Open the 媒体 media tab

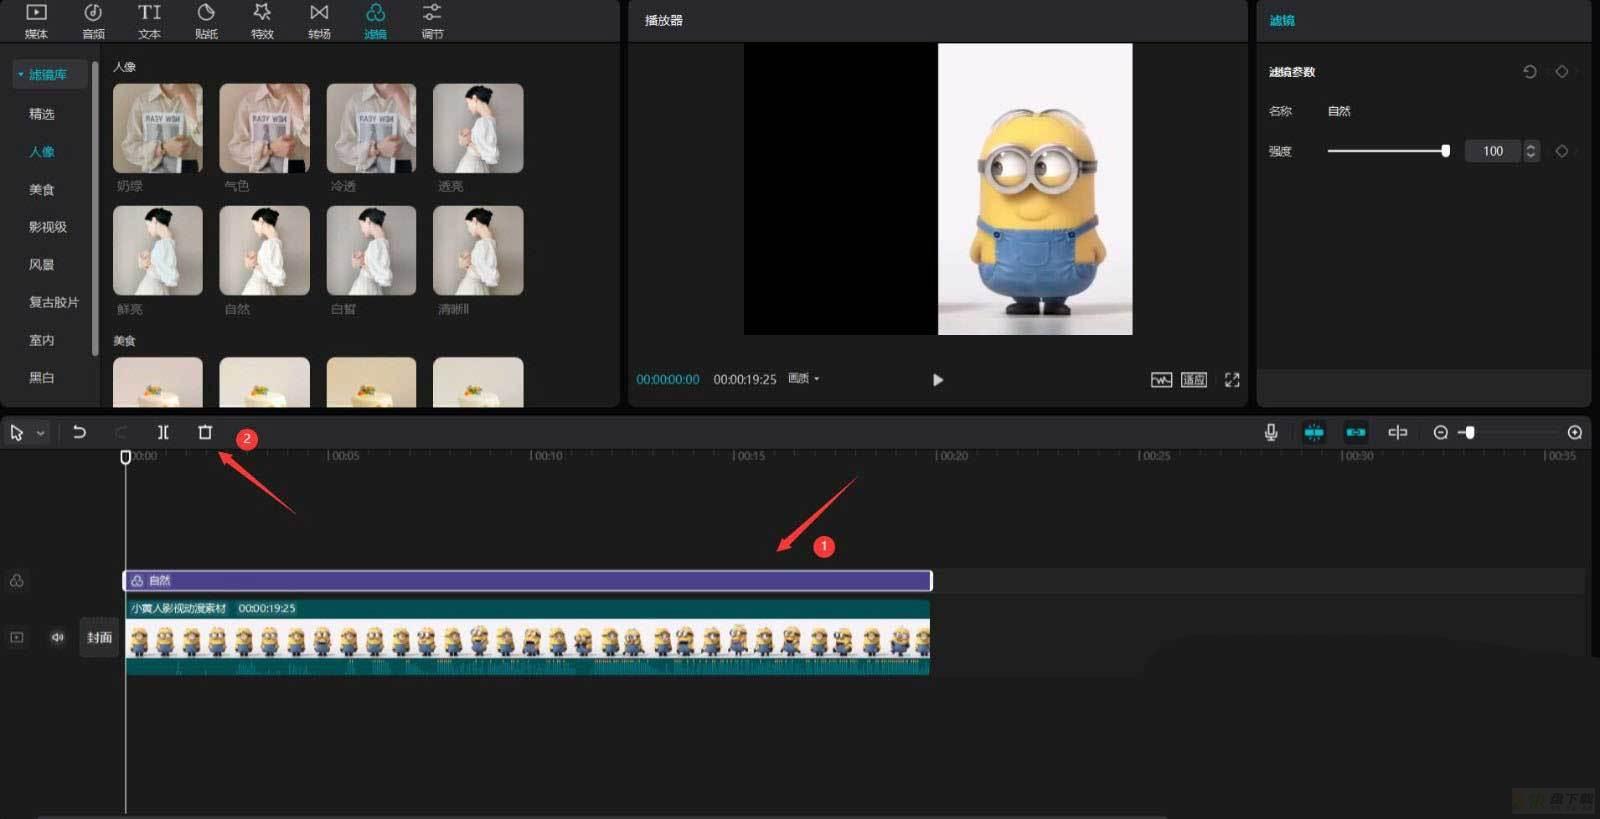pyautogui.click(x=36, y=21)
